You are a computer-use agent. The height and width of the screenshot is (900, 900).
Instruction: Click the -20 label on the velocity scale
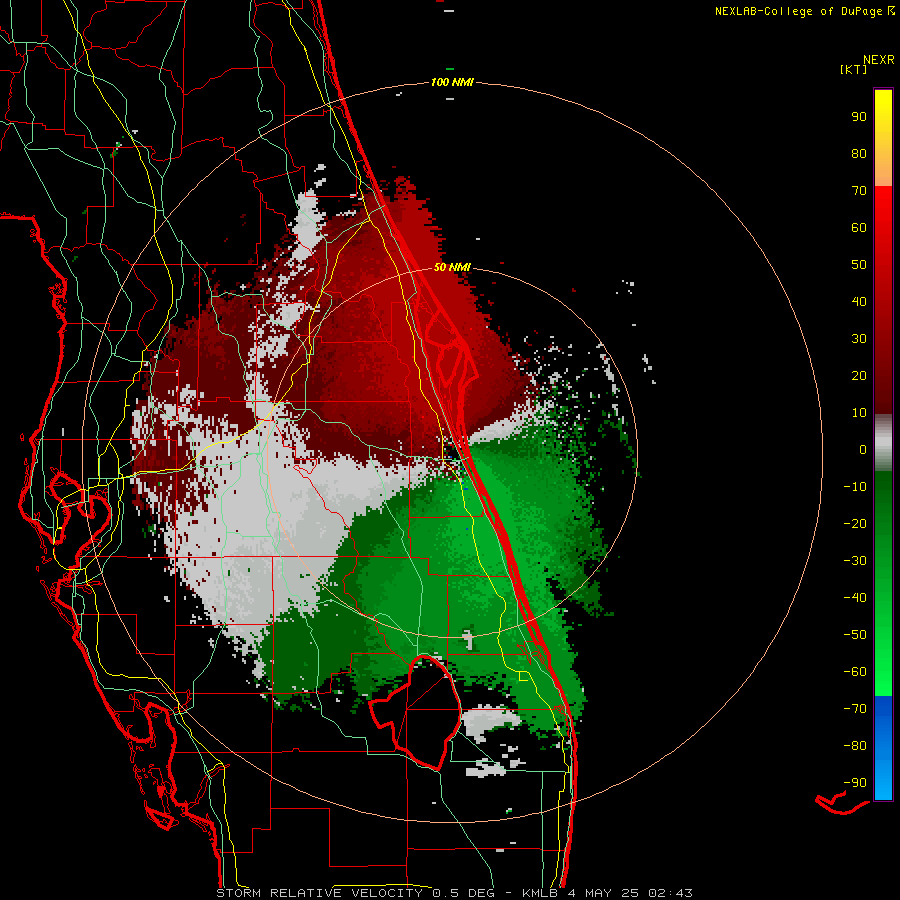coord(855,523)
